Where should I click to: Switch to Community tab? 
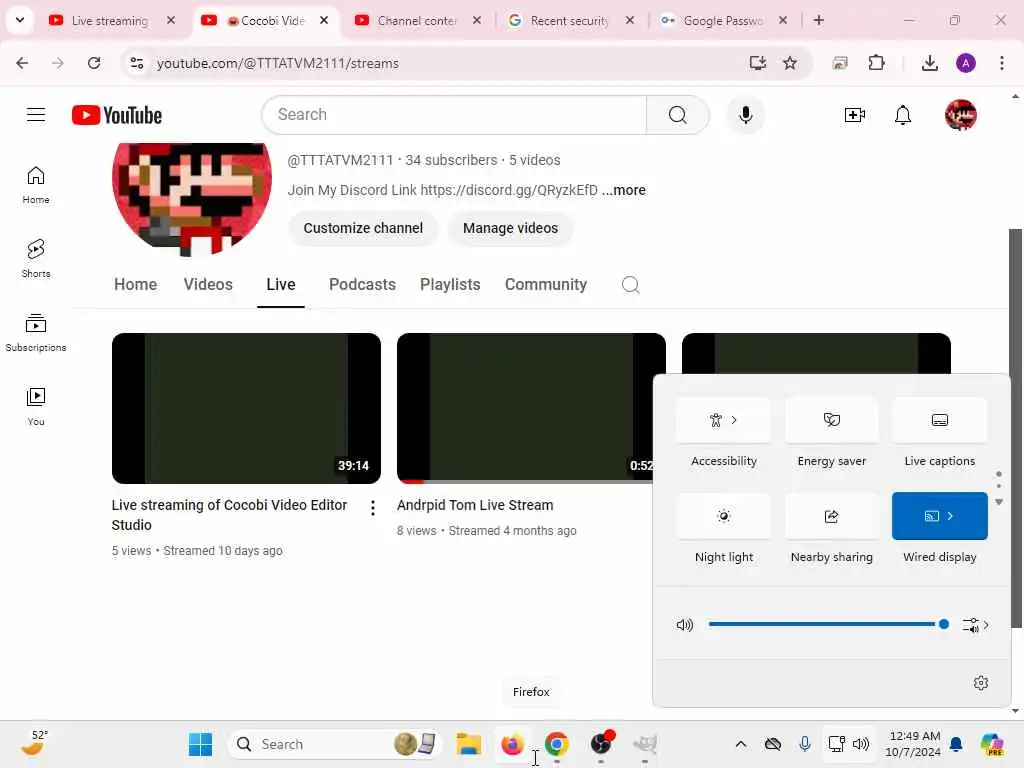click(x=545, y=285)
